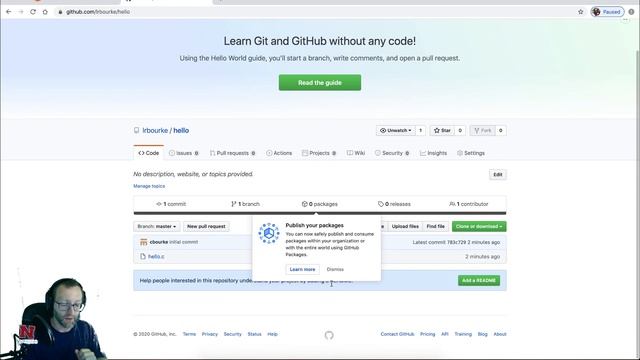The height and width of the screenshot is (360, 640).
Task: Open the footer Security link
Action: pyautogui.click(x=233, y=334)
